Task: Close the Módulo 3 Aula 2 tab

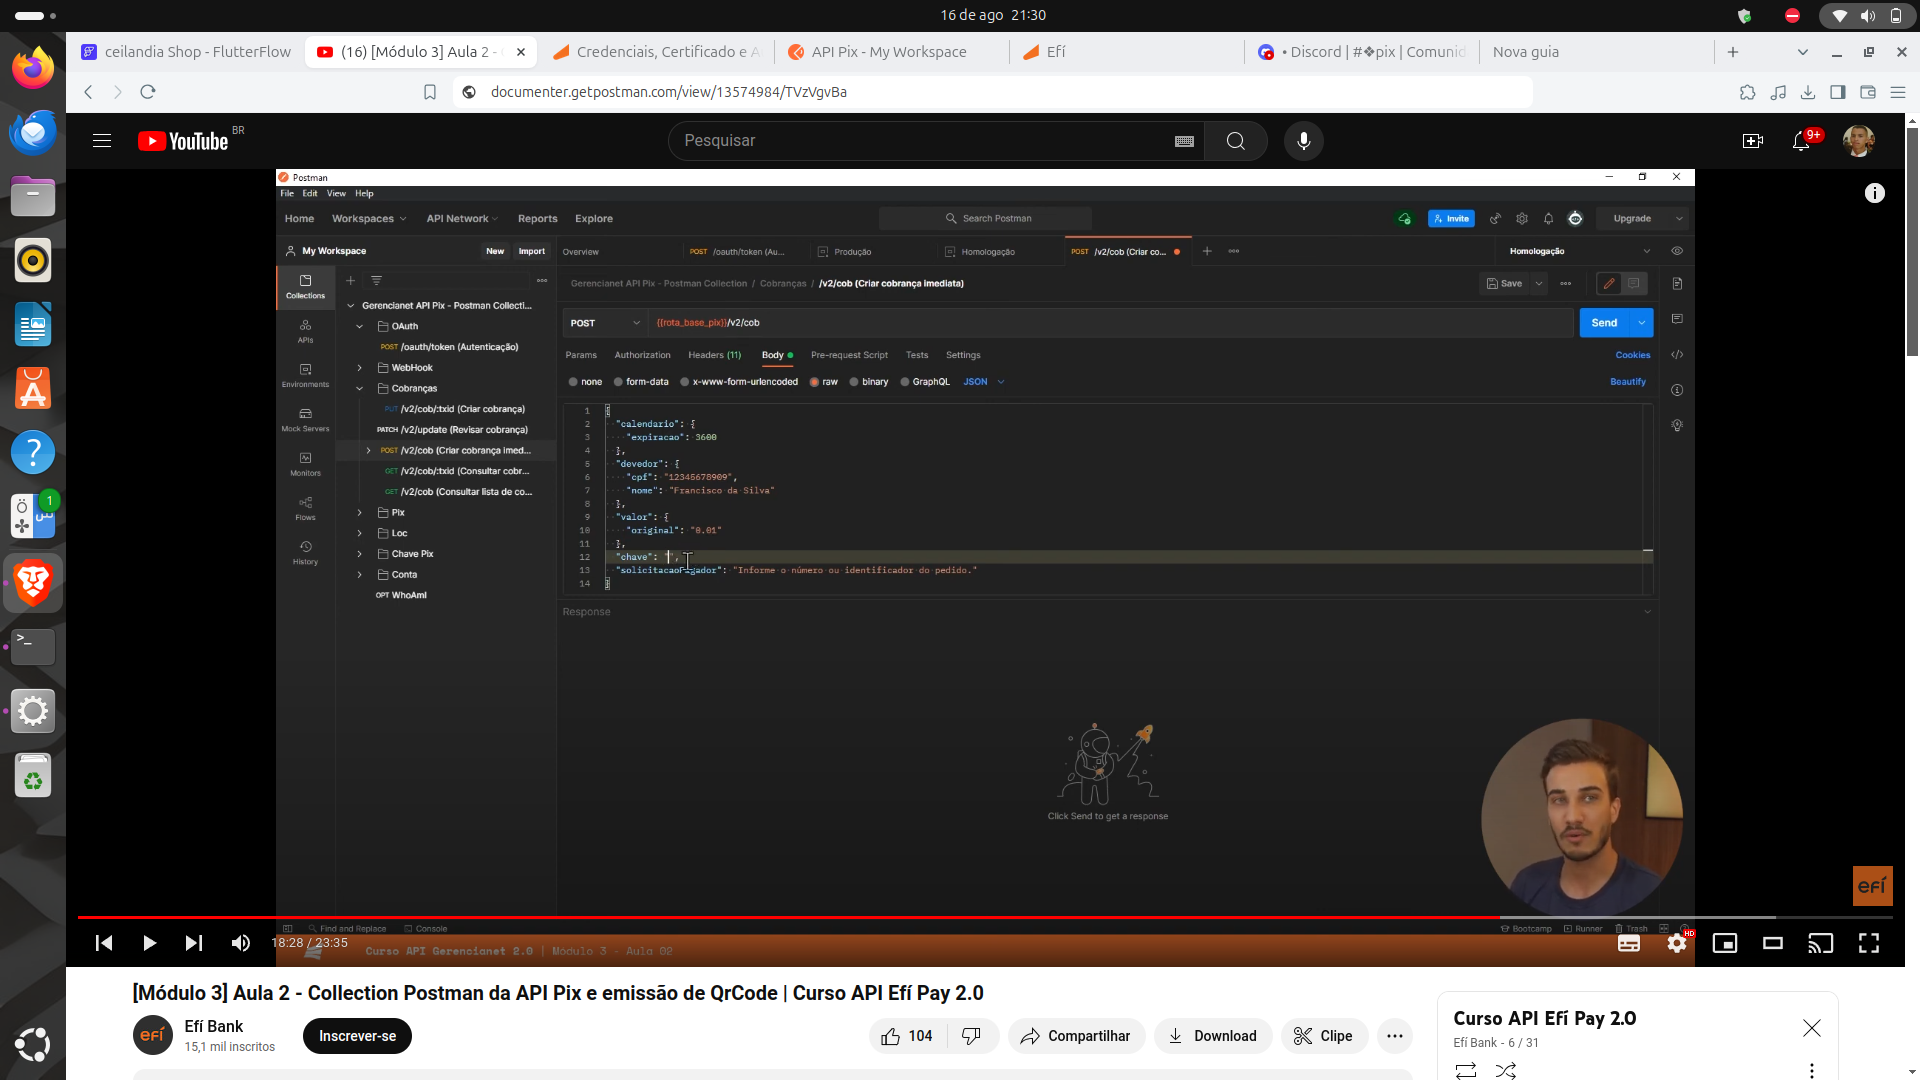Action: [x=521, y=52]
